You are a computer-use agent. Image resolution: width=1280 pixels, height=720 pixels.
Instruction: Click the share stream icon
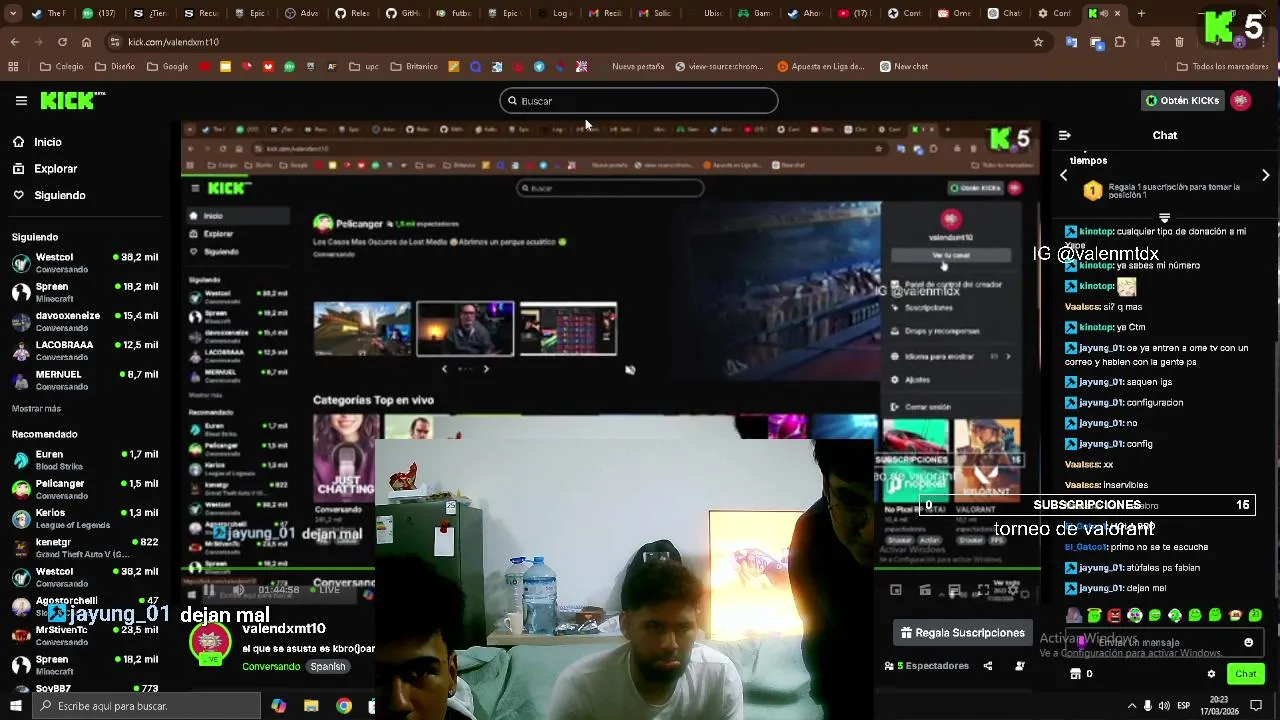click(x=988, y=666)
